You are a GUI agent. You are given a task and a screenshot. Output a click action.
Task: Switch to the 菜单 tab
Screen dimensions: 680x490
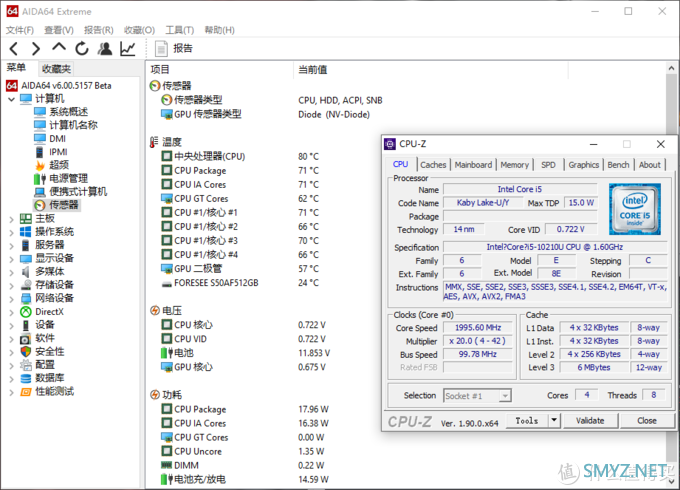[16, 68]
